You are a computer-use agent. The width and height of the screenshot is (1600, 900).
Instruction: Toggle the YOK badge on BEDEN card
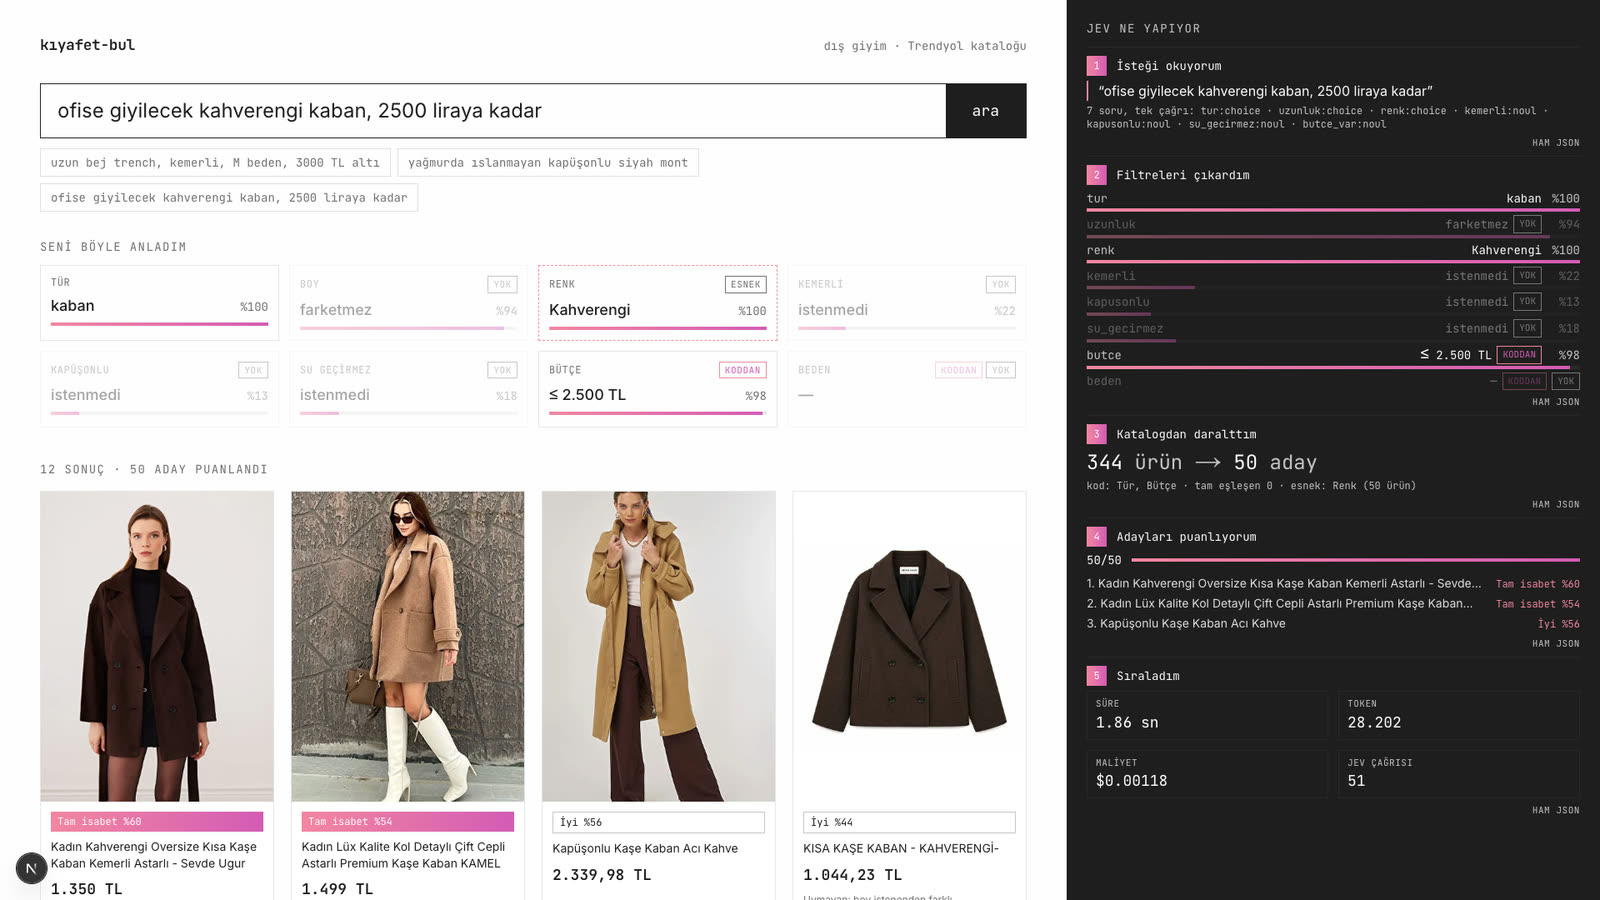[1000, 370]
